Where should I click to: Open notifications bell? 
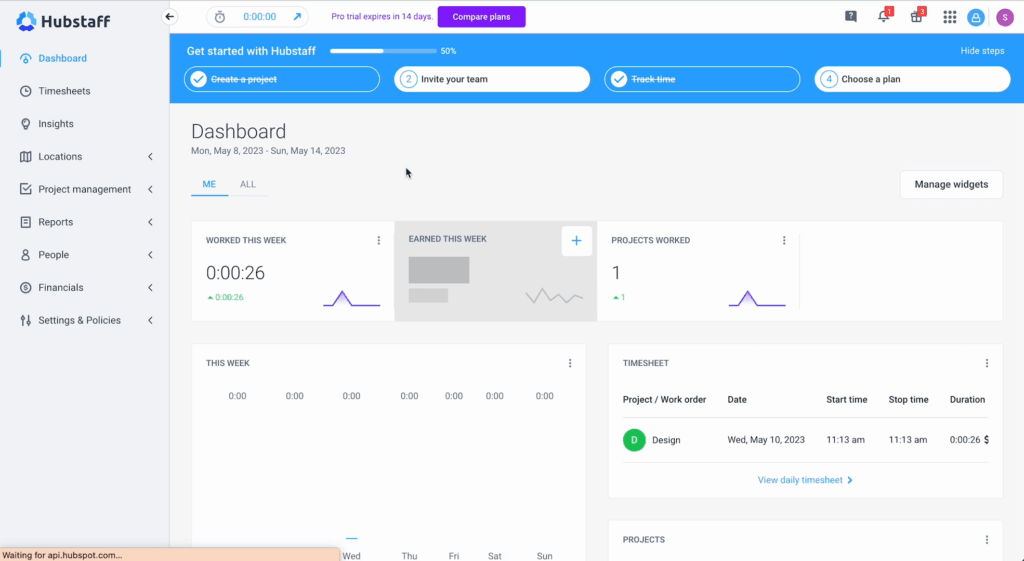pyautogui.click(x=884, y=16)
